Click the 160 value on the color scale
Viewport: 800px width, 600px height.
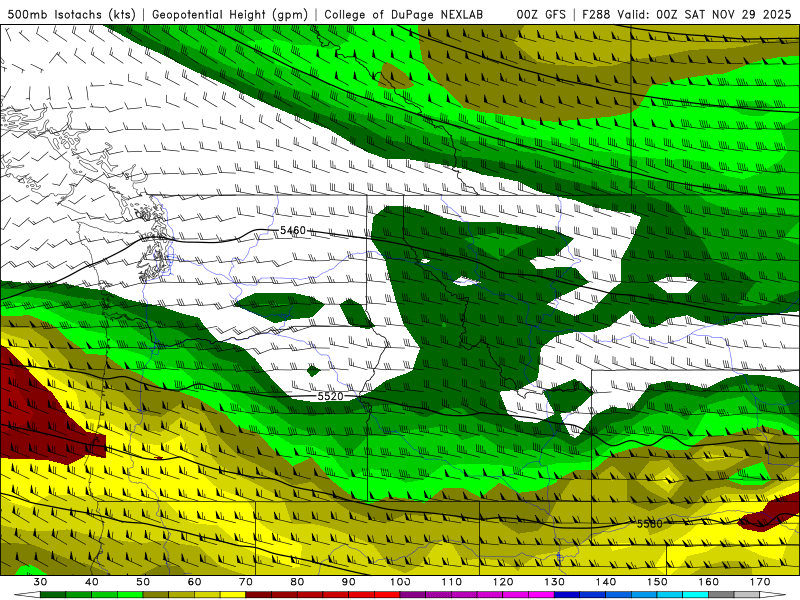[x=709, y=582]
